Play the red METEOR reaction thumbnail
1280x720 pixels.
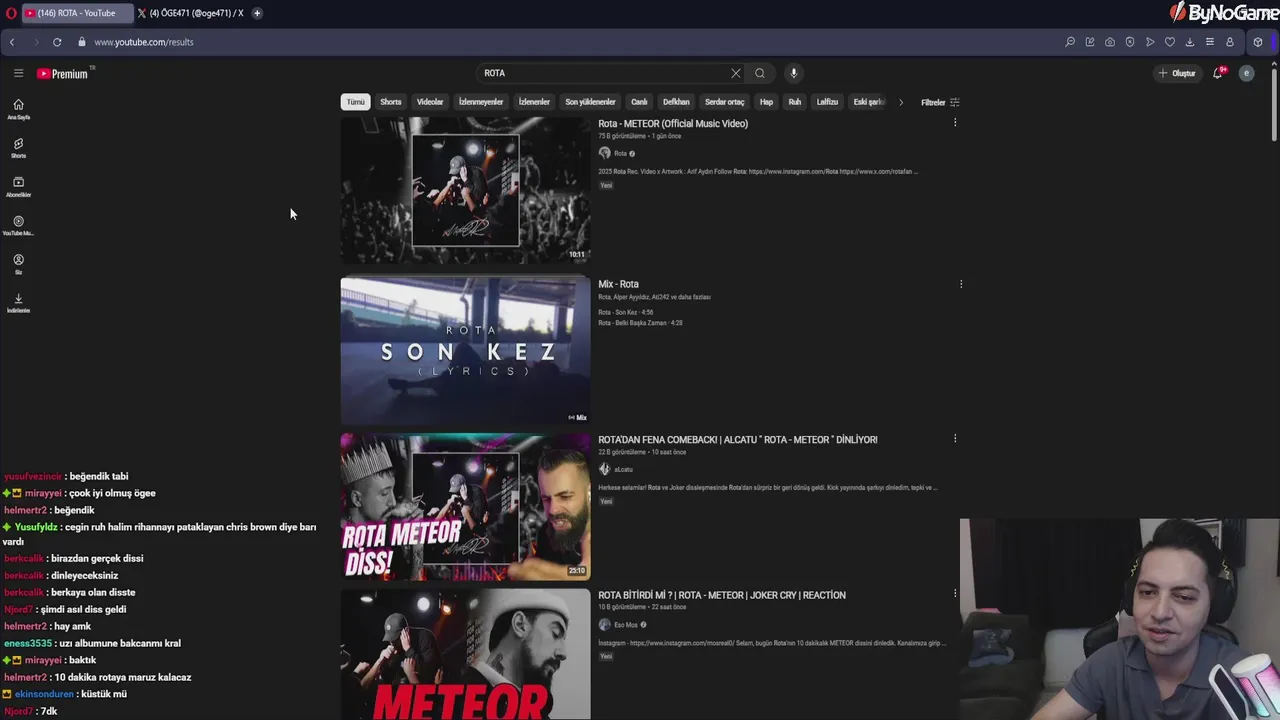[x=465, y=654]
